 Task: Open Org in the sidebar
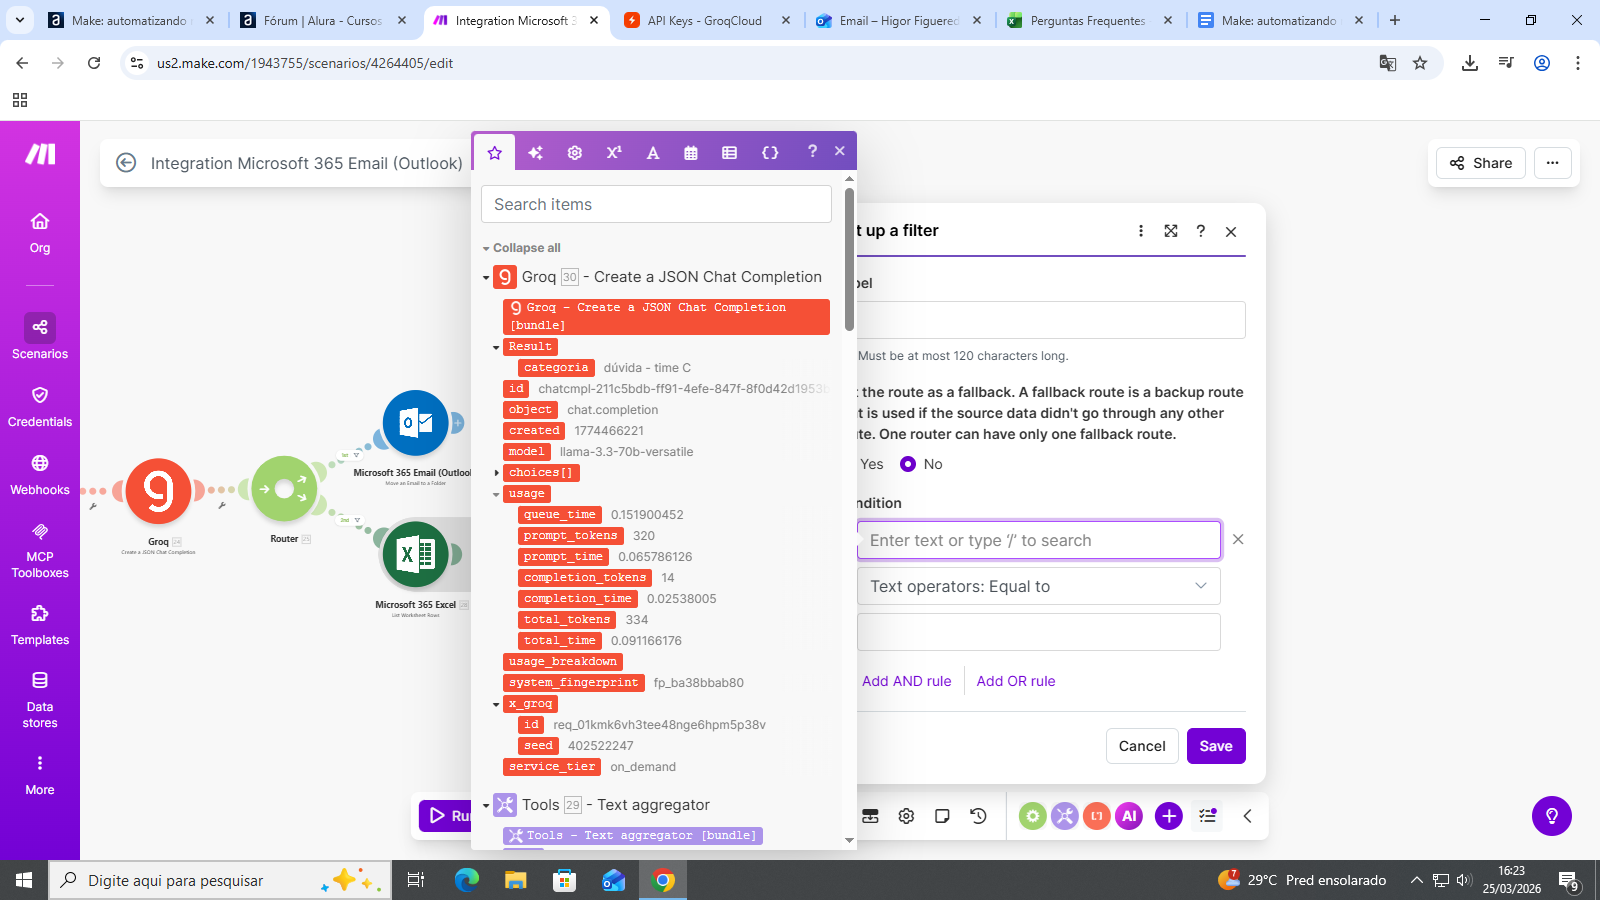pyautogui.click(x=40, y=233)
